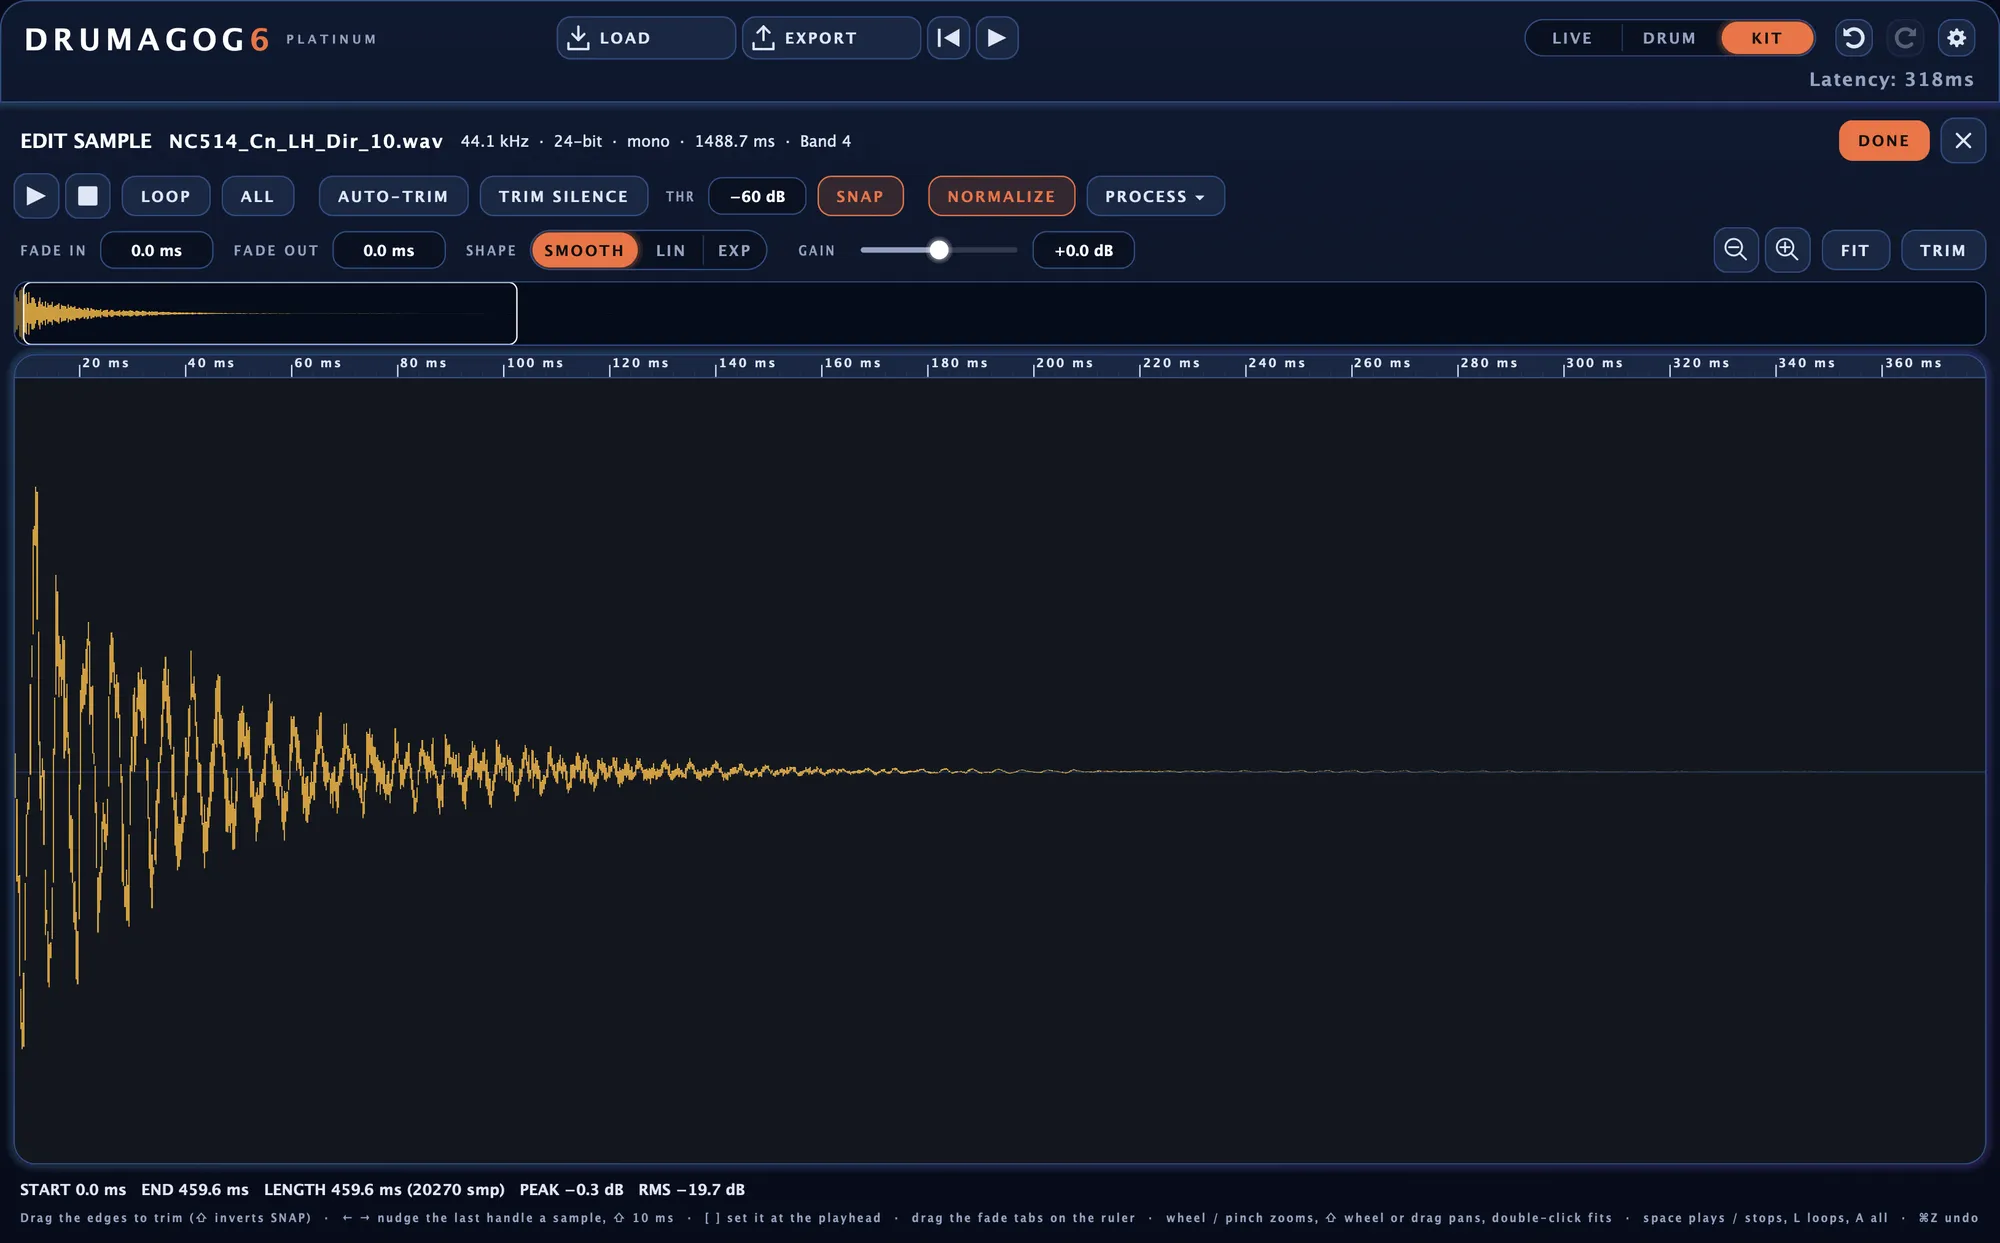Click the DRUMAGOG 6 logo

pos(147,39)
